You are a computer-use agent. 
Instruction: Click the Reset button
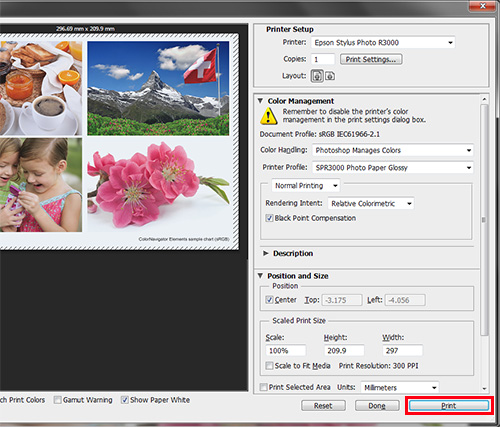[x=323, y=406]
